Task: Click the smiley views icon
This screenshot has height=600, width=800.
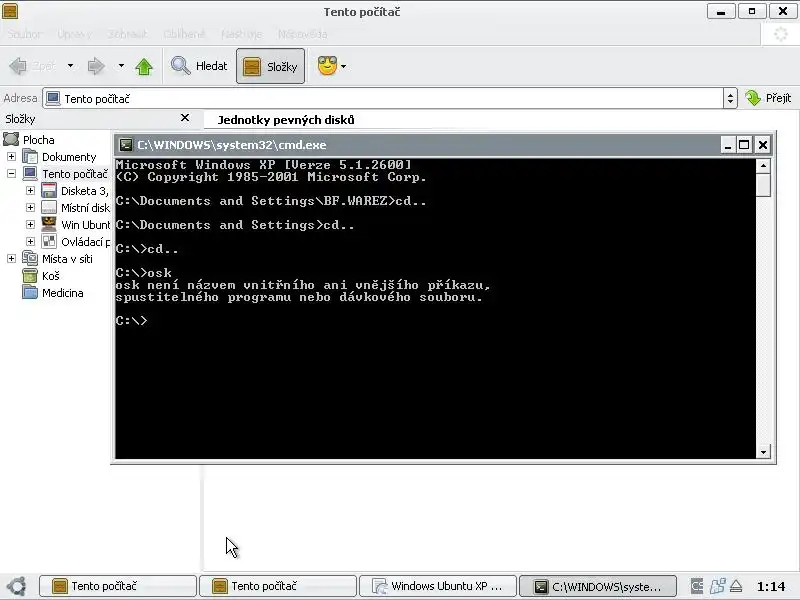Action: click(x=327, y=66)
